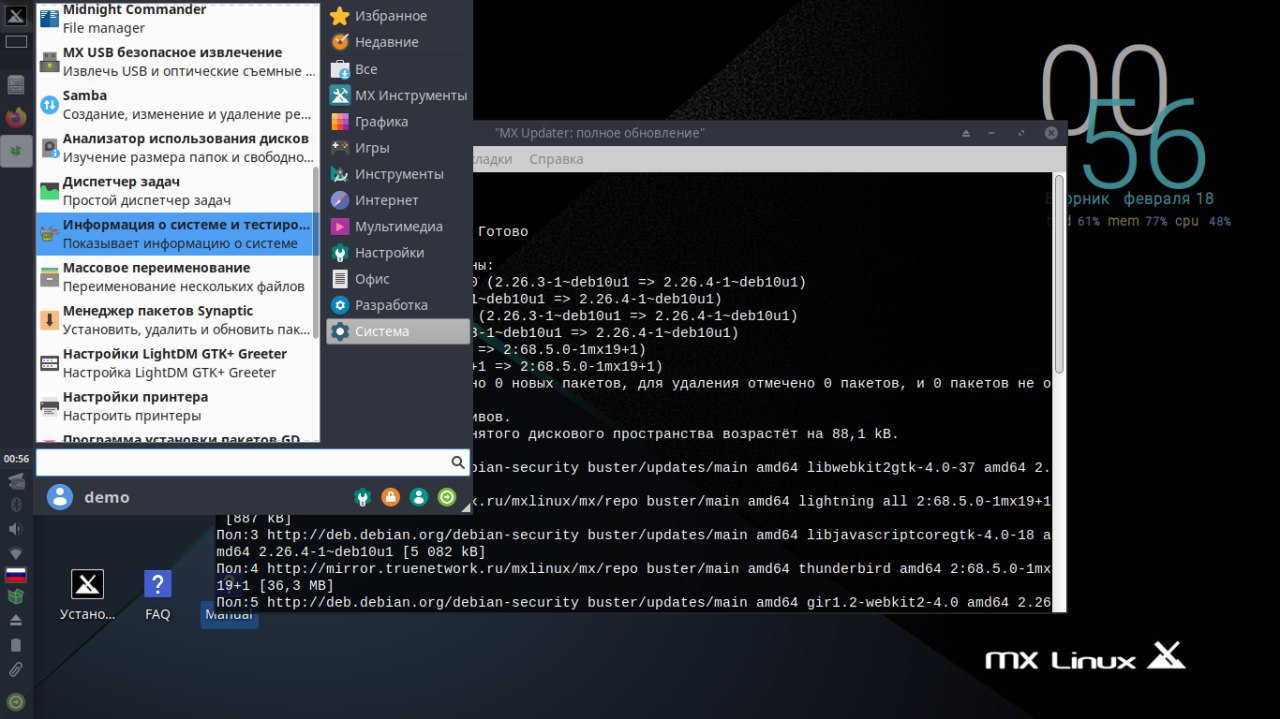The image size is (1280, 719).
Task: Select the Игры category
Action: pos(398,147)
